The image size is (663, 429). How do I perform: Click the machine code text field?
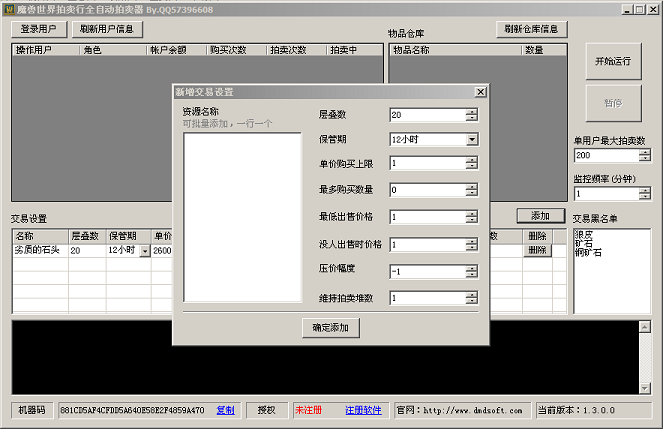coord(132,410)
